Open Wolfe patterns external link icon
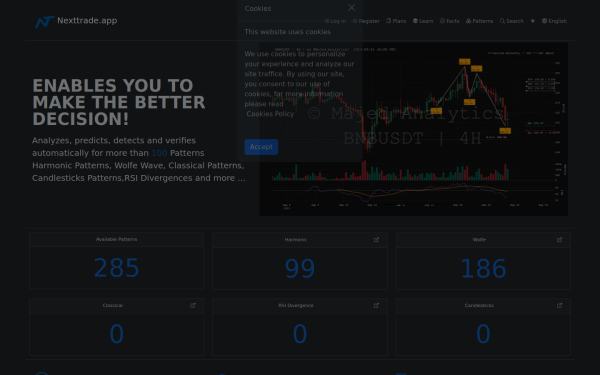Image resolution: width=600 pixels, height=375 pixels. pos(559,240)
